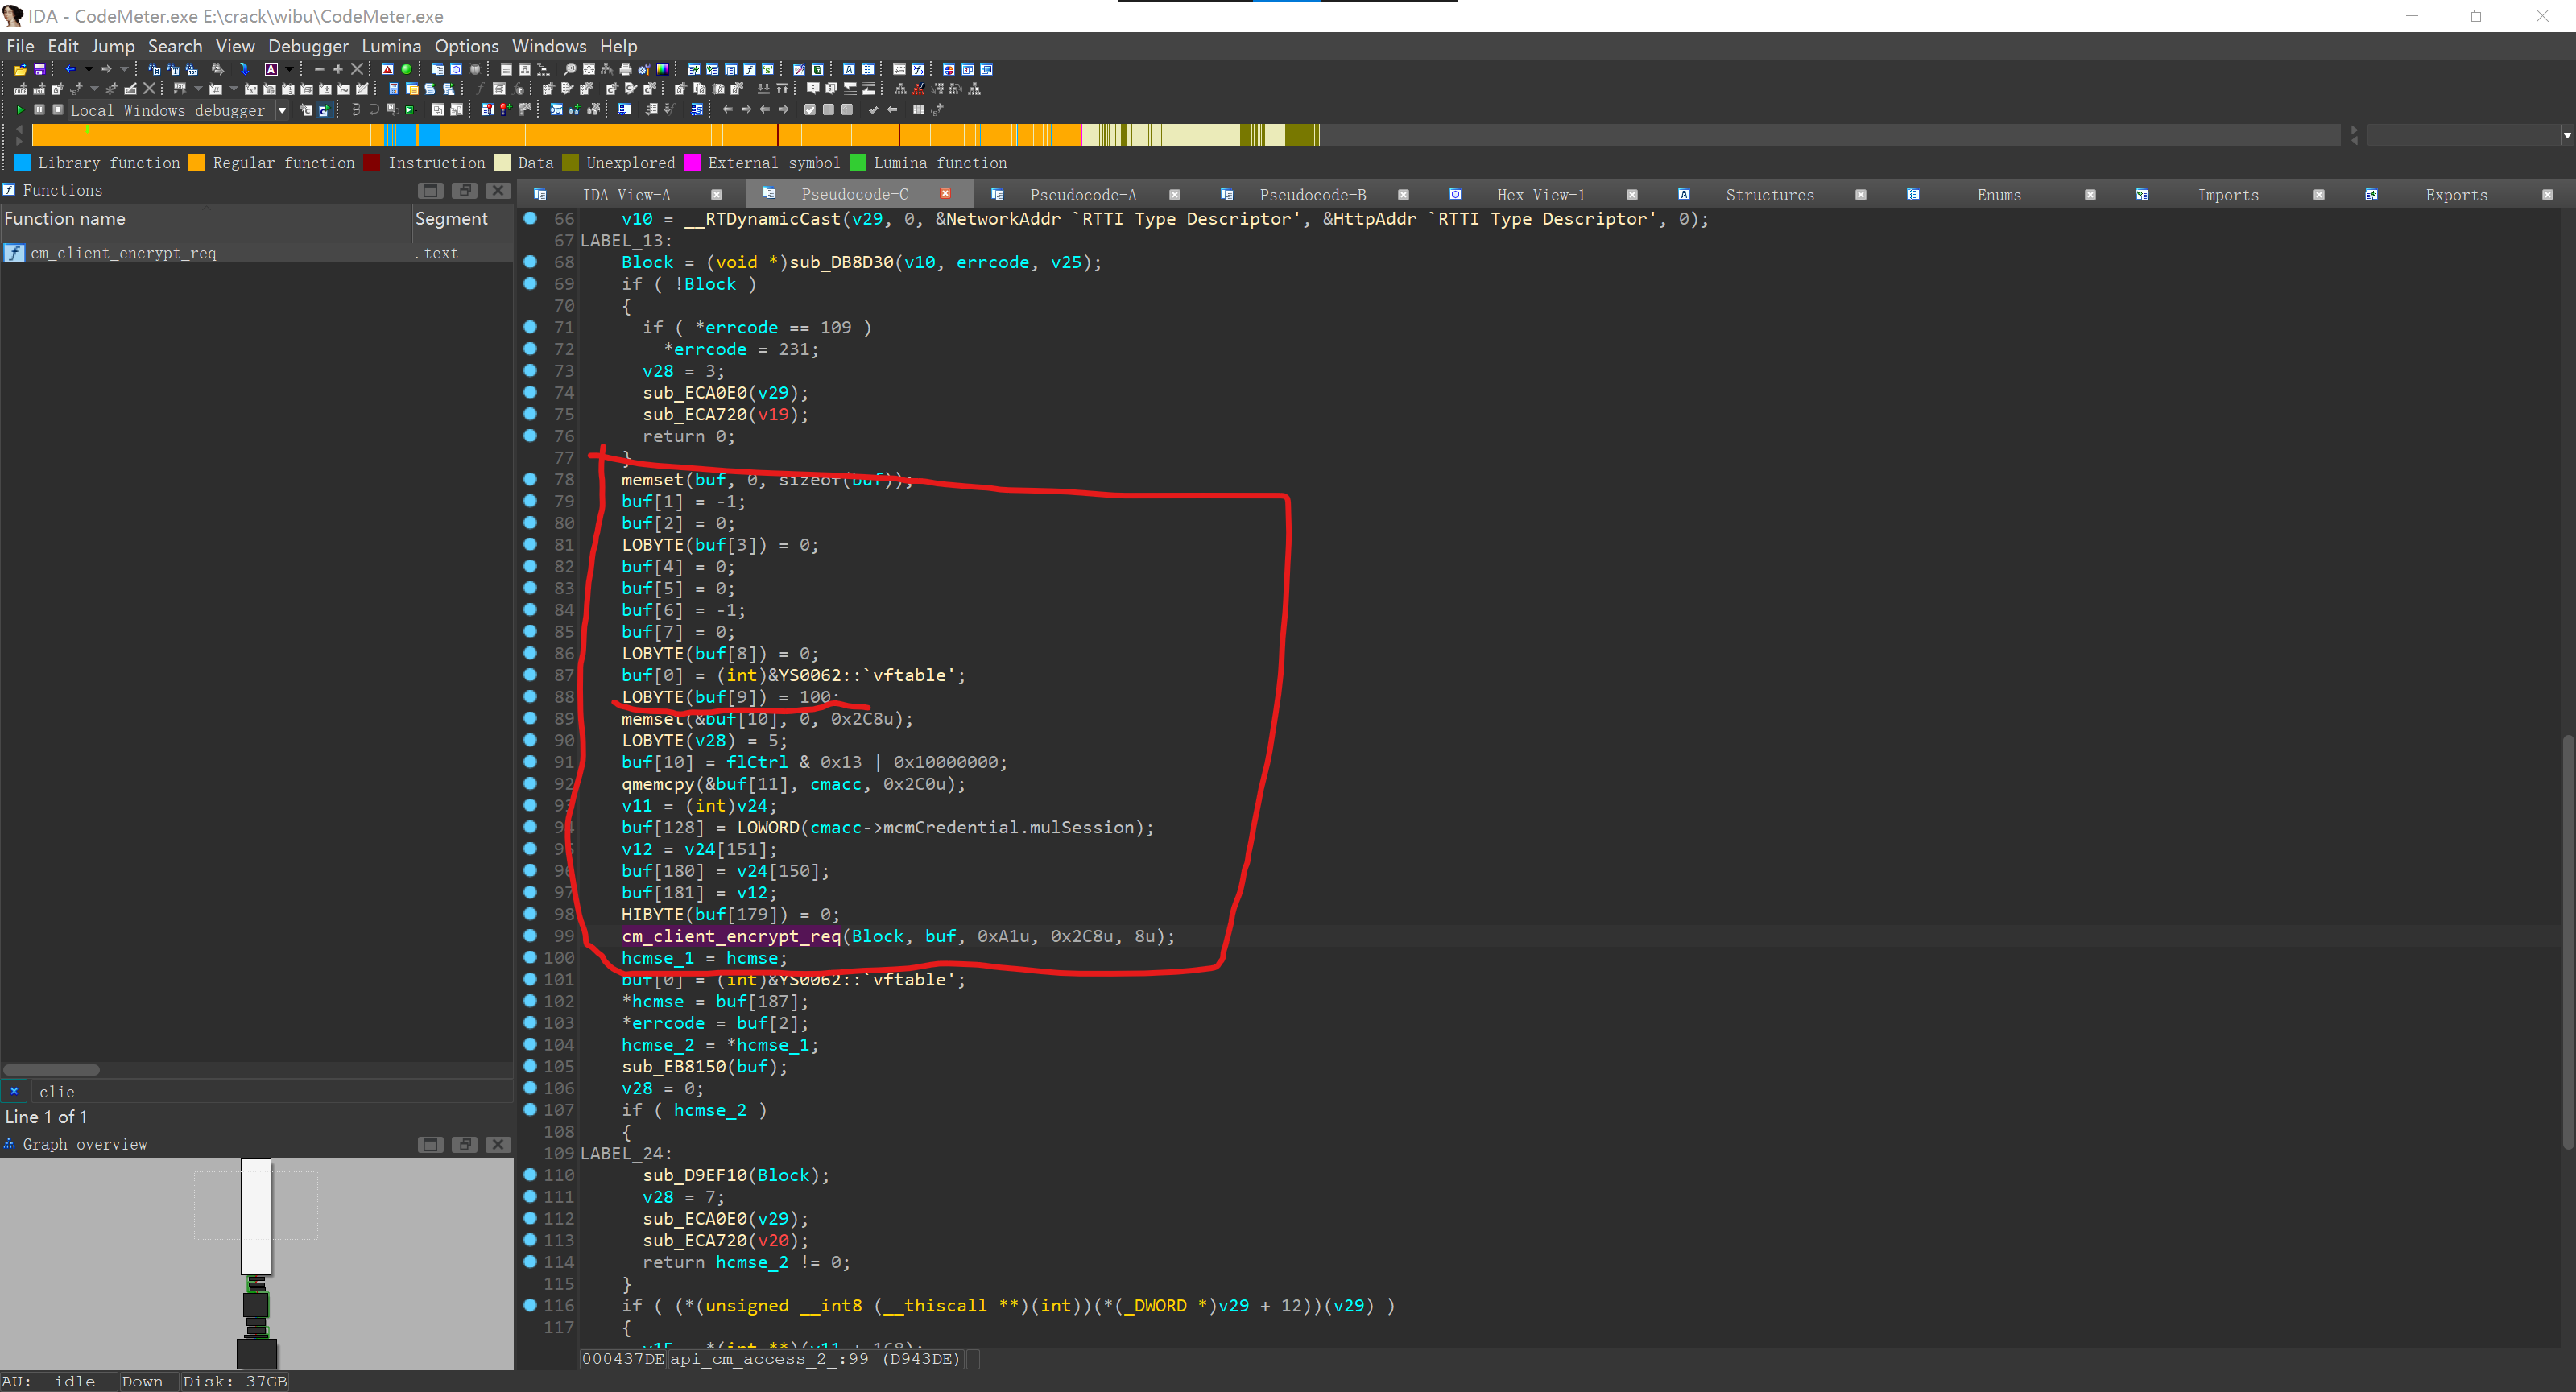Screen dimensions: 2576x1392
Task: Open the Local Windows debugger dropdown
Action: pyautogui.click(x=282, y=110)
